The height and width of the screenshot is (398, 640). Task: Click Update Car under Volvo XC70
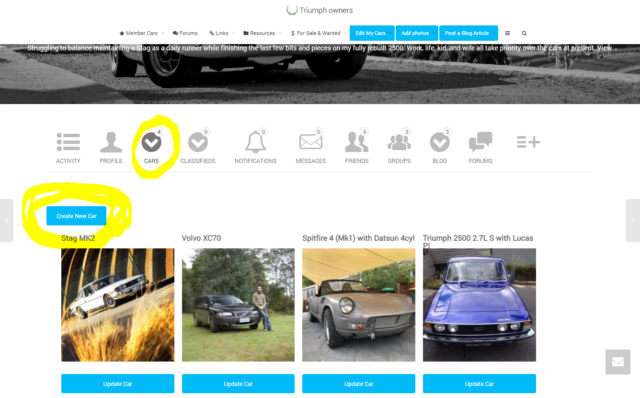click(x=238, y=384)
